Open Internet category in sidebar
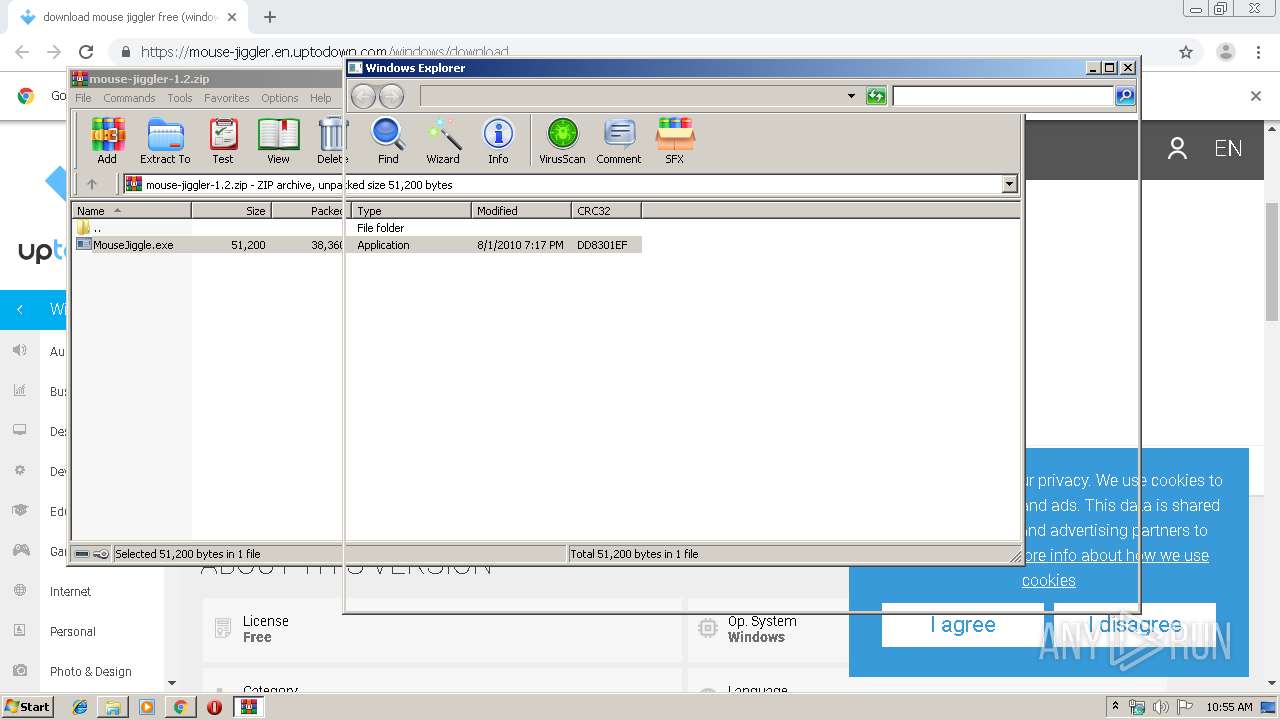The width and height of the screenshot is (1280, 720). 70,592
